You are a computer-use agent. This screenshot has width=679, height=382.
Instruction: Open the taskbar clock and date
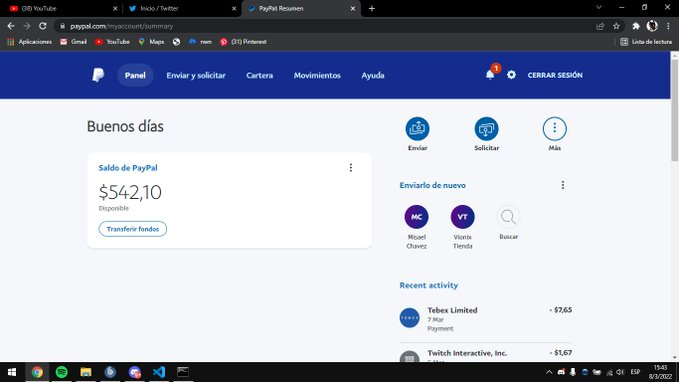[660, 372]
